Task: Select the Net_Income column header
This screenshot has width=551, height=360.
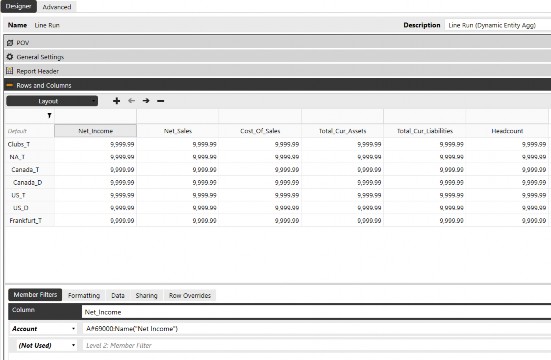Action: click(x=96, y=131)
